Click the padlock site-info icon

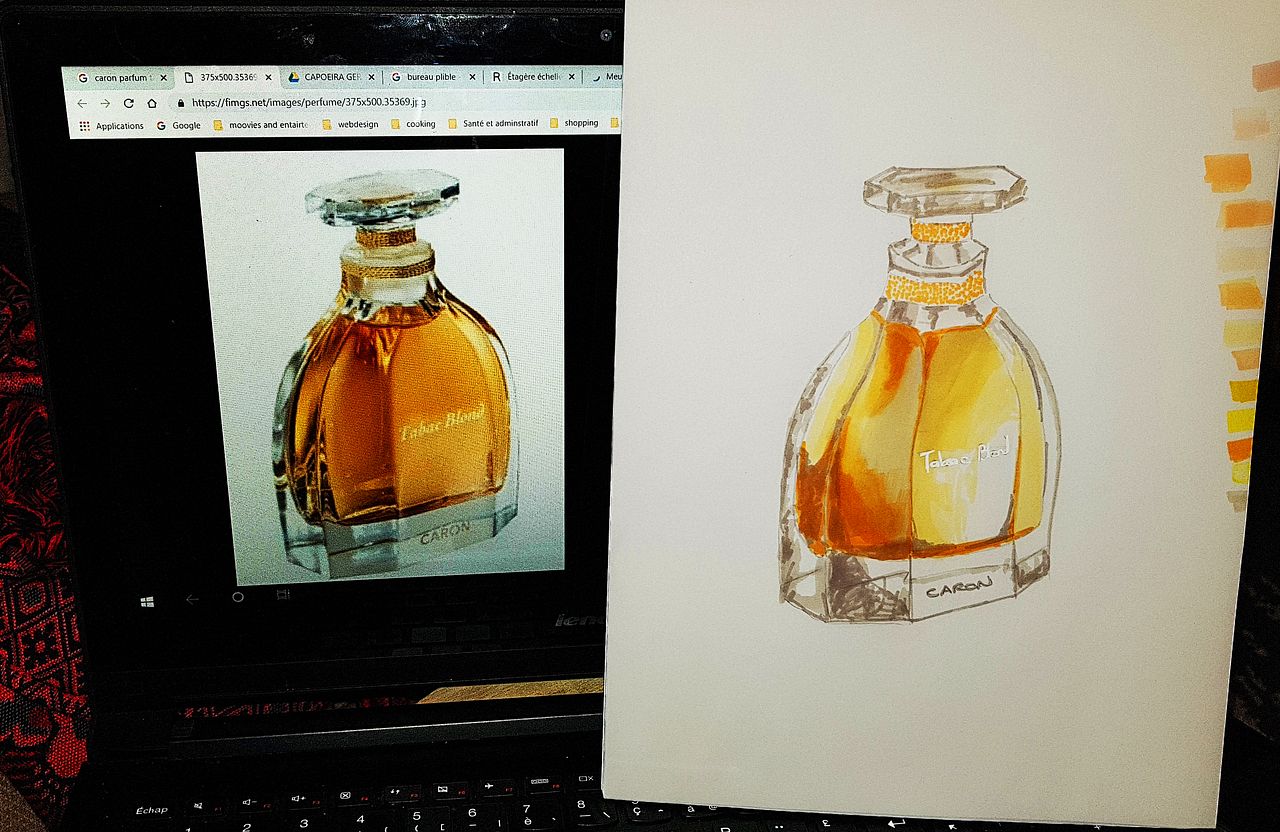pyautogui.click(x=180, y=102)
